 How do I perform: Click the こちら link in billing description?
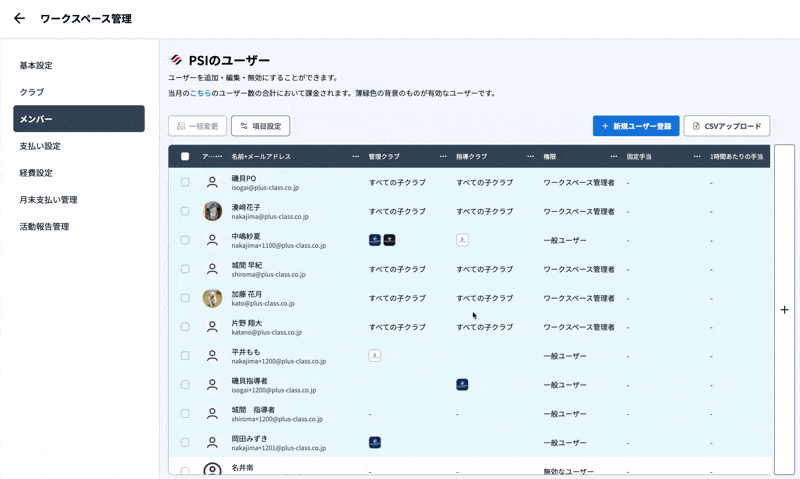tap(200, 93)
